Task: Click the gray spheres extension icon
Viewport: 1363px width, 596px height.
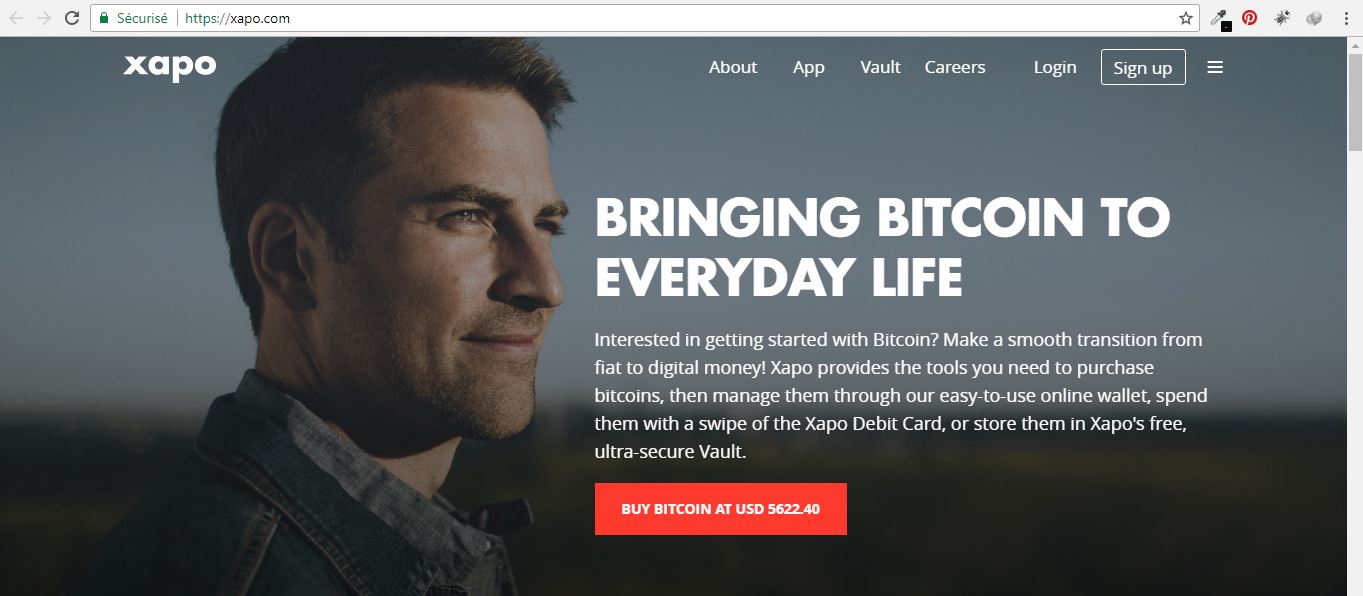Action: 1313,17
